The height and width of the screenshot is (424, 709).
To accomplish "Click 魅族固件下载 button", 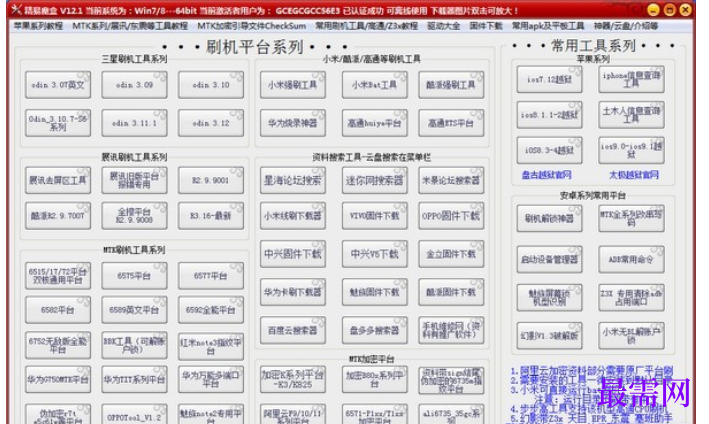I will (374, 292).
